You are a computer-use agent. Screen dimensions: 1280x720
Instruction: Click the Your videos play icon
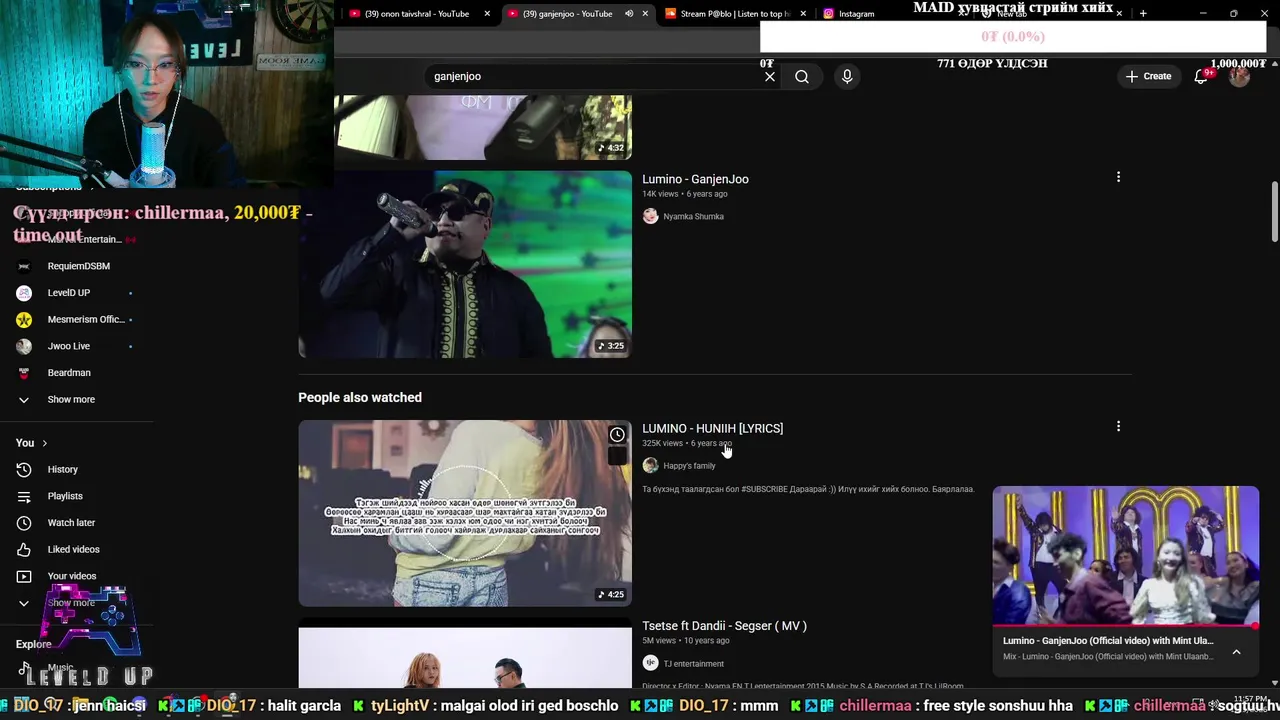24,576
